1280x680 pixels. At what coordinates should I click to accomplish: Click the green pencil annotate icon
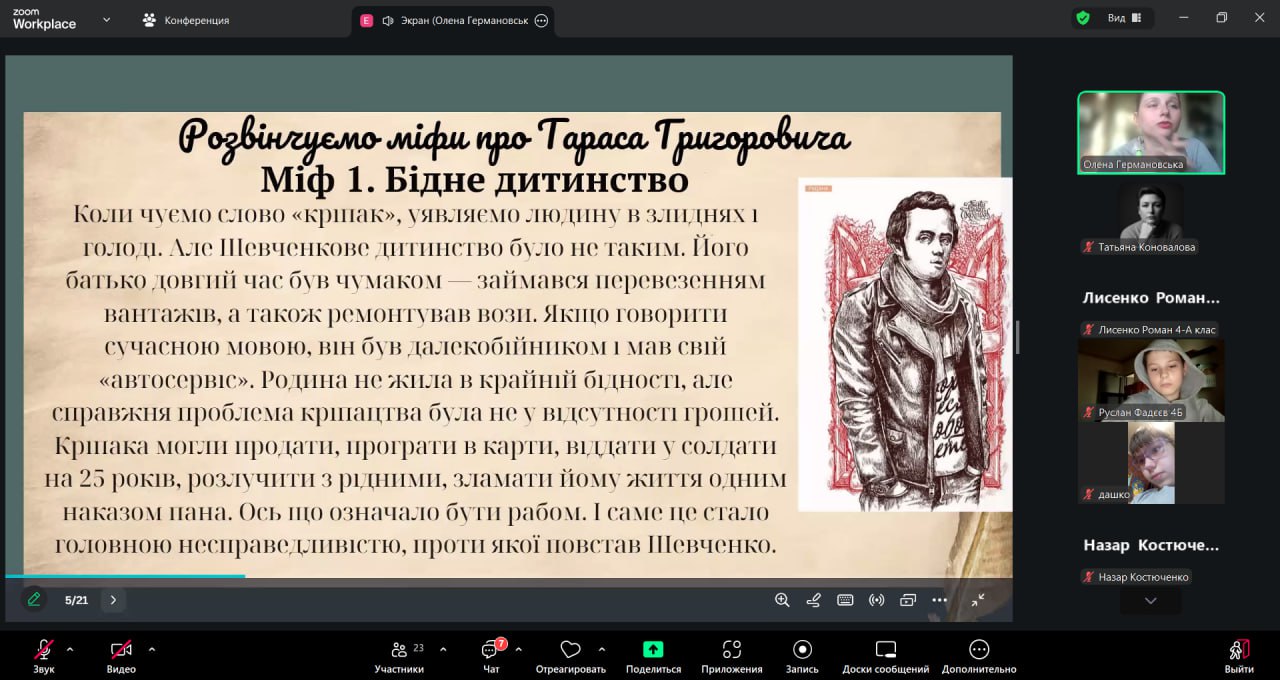pyautogui.click(x=34, y=600)
